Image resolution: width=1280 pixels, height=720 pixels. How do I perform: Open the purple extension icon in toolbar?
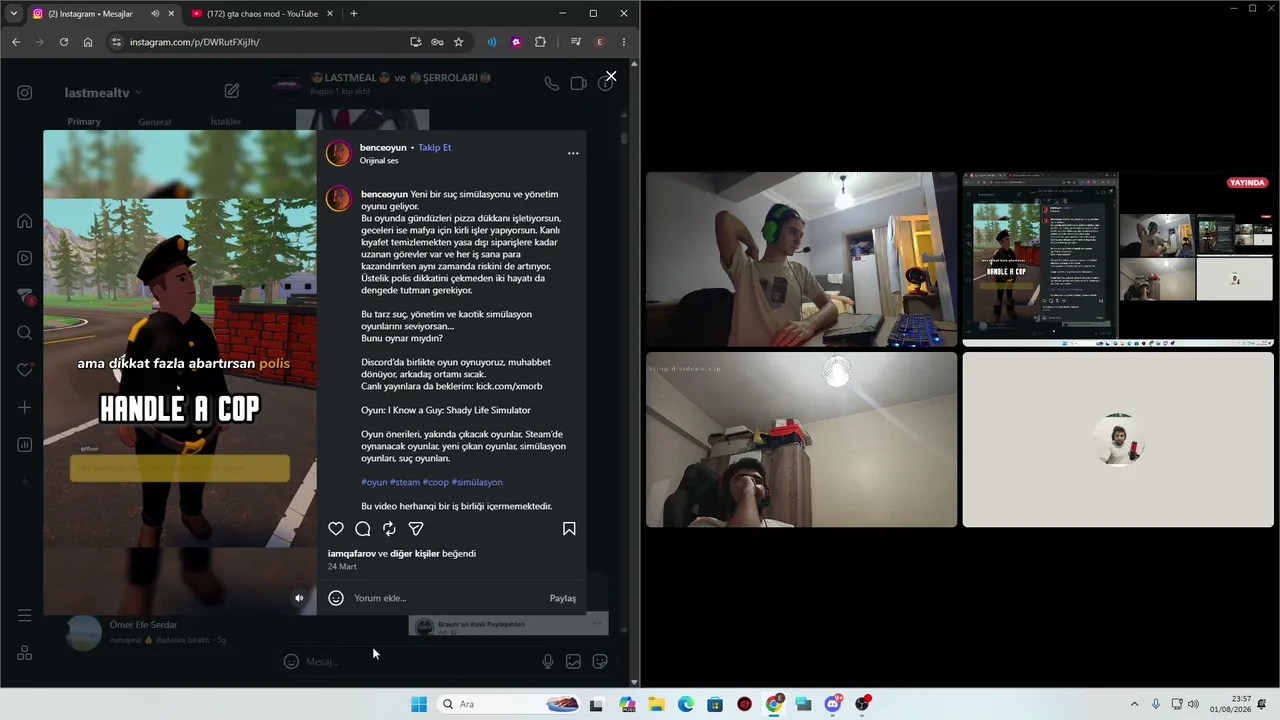tap(516, 42)
